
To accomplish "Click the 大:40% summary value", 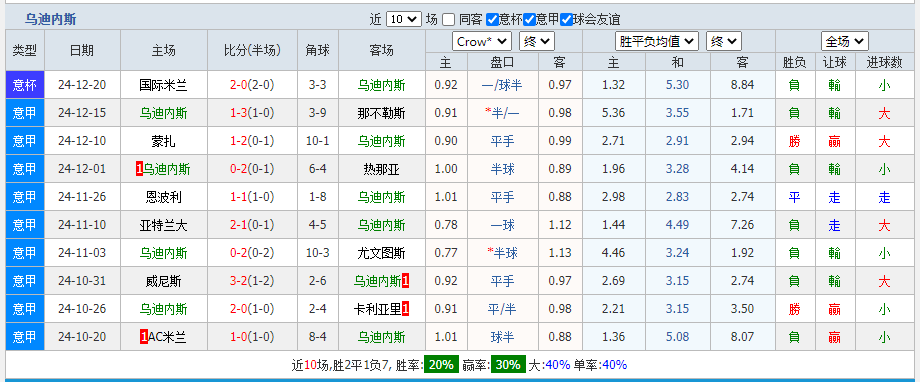I will [x=549, y=364].
